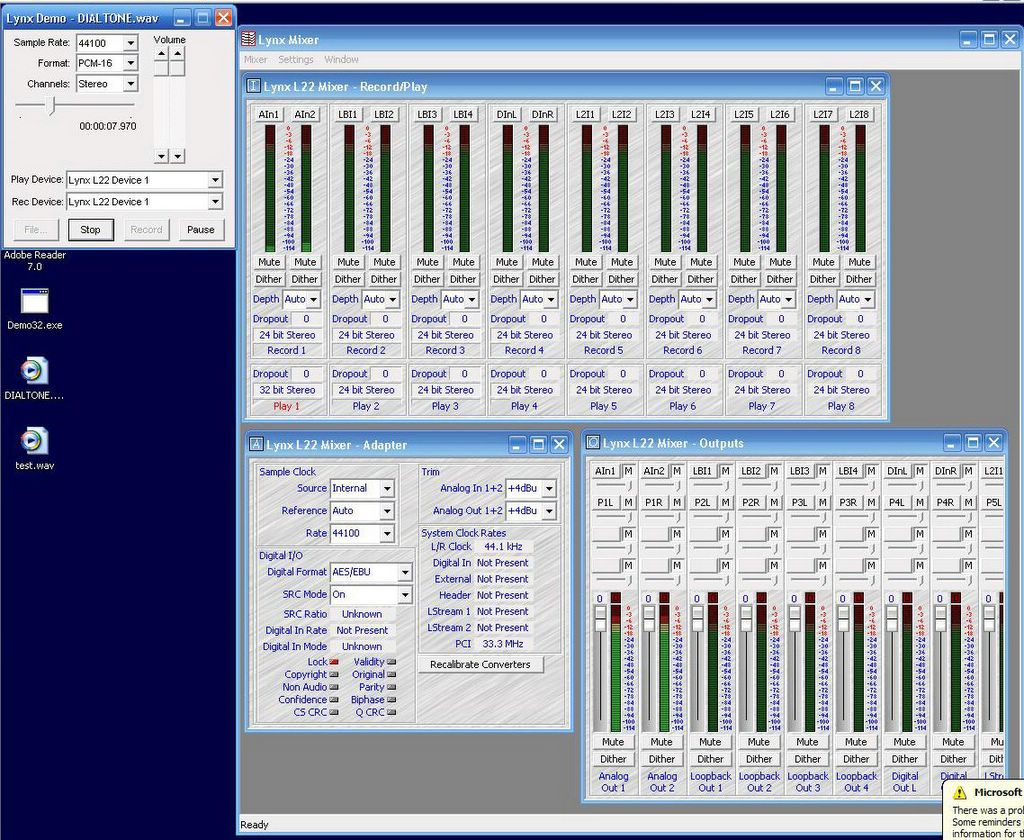
Task: Open the Sample Clock Source dropdown
Action: point(387,489)
